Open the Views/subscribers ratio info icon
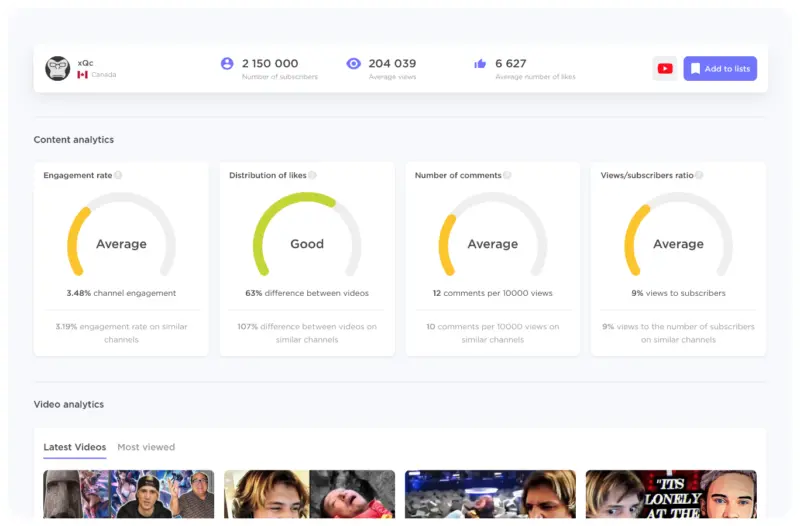 pyautogui.click(x=699, y=176)
